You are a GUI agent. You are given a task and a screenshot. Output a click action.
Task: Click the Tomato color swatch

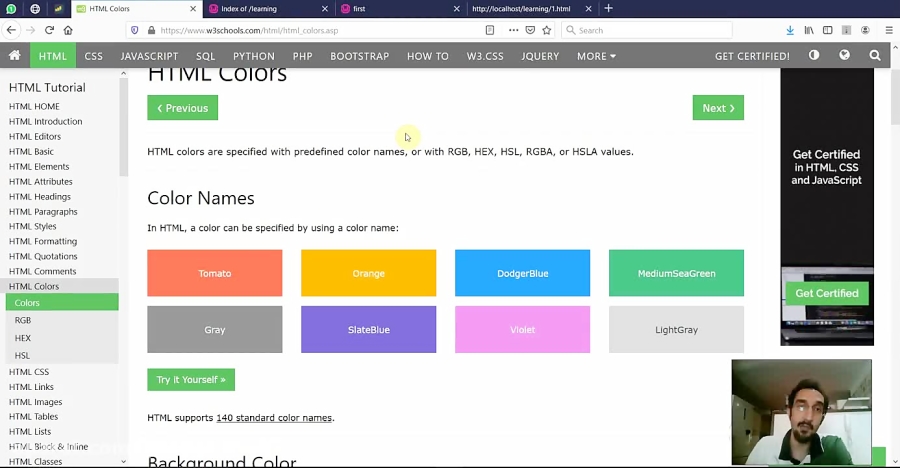click(x=215, y=273)
